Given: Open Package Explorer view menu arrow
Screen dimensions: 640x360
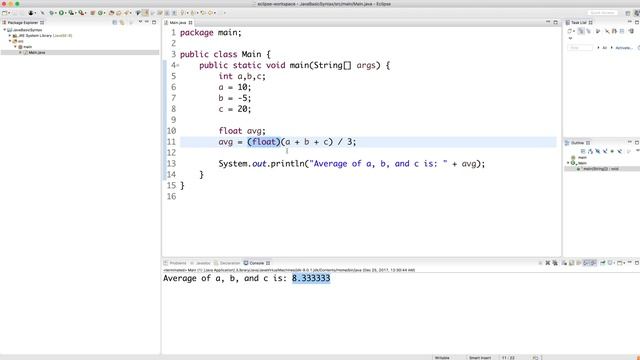Looking at the screenshot, I should coord(140,22).
